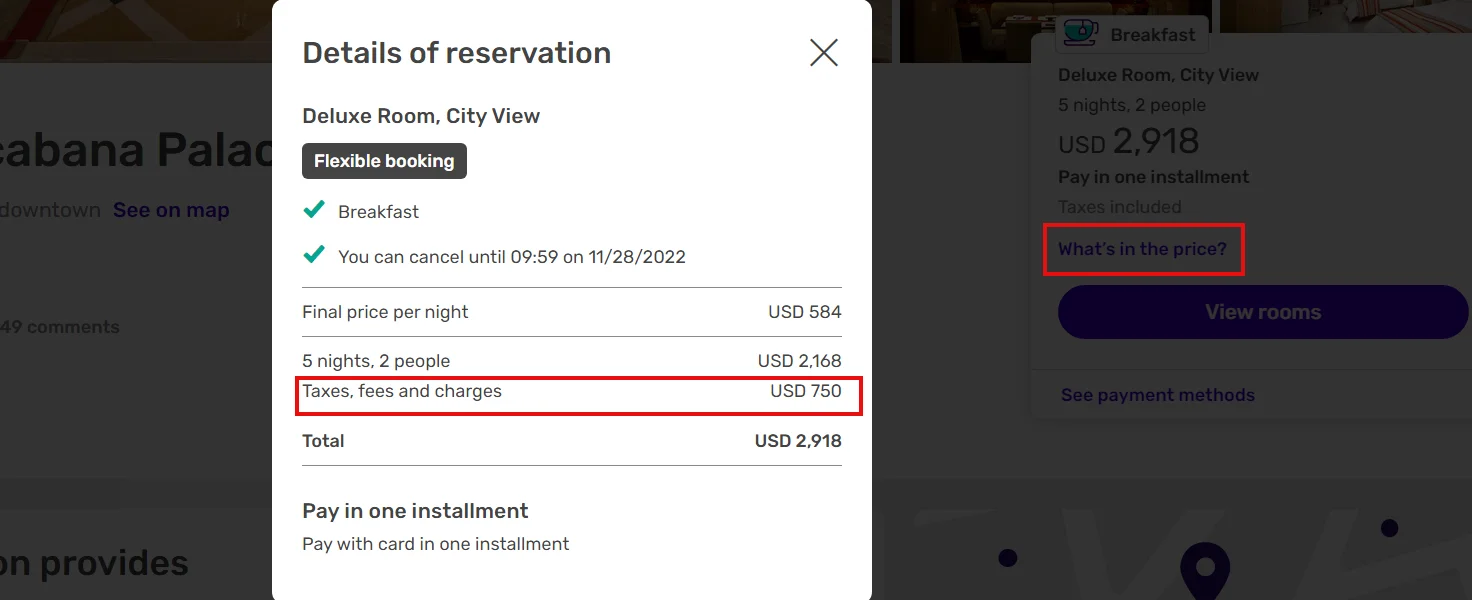Open See payment methods link
Screen dimensions: 1472x600
click(1157, 395)
